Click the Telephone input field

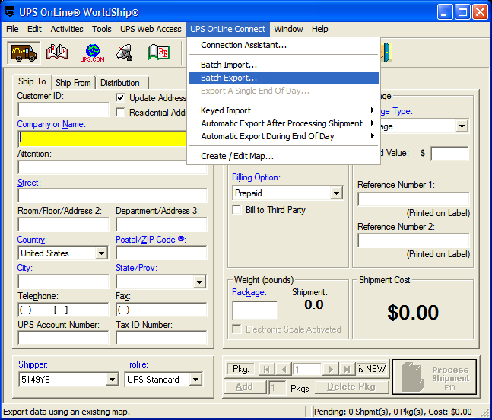coord(63,310)
